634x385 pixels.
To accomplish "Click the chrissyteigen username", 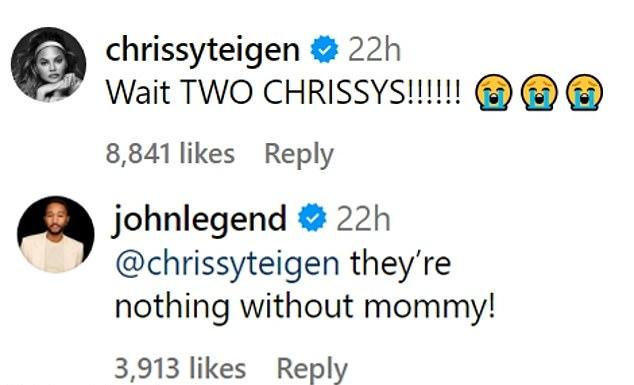I will tap(203, 51).
